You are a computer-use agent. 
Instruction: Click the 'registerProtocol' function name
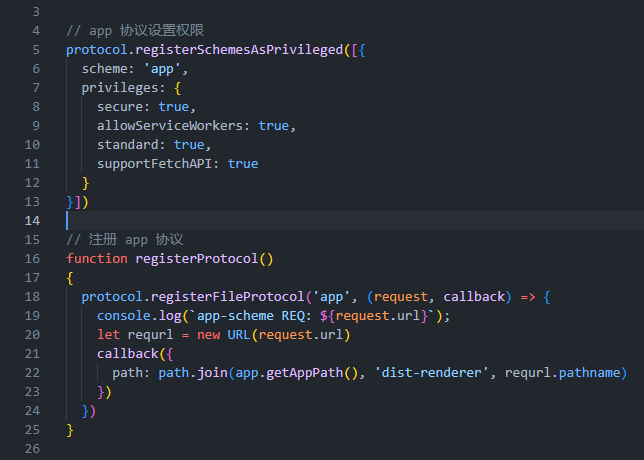click(197, 259)
